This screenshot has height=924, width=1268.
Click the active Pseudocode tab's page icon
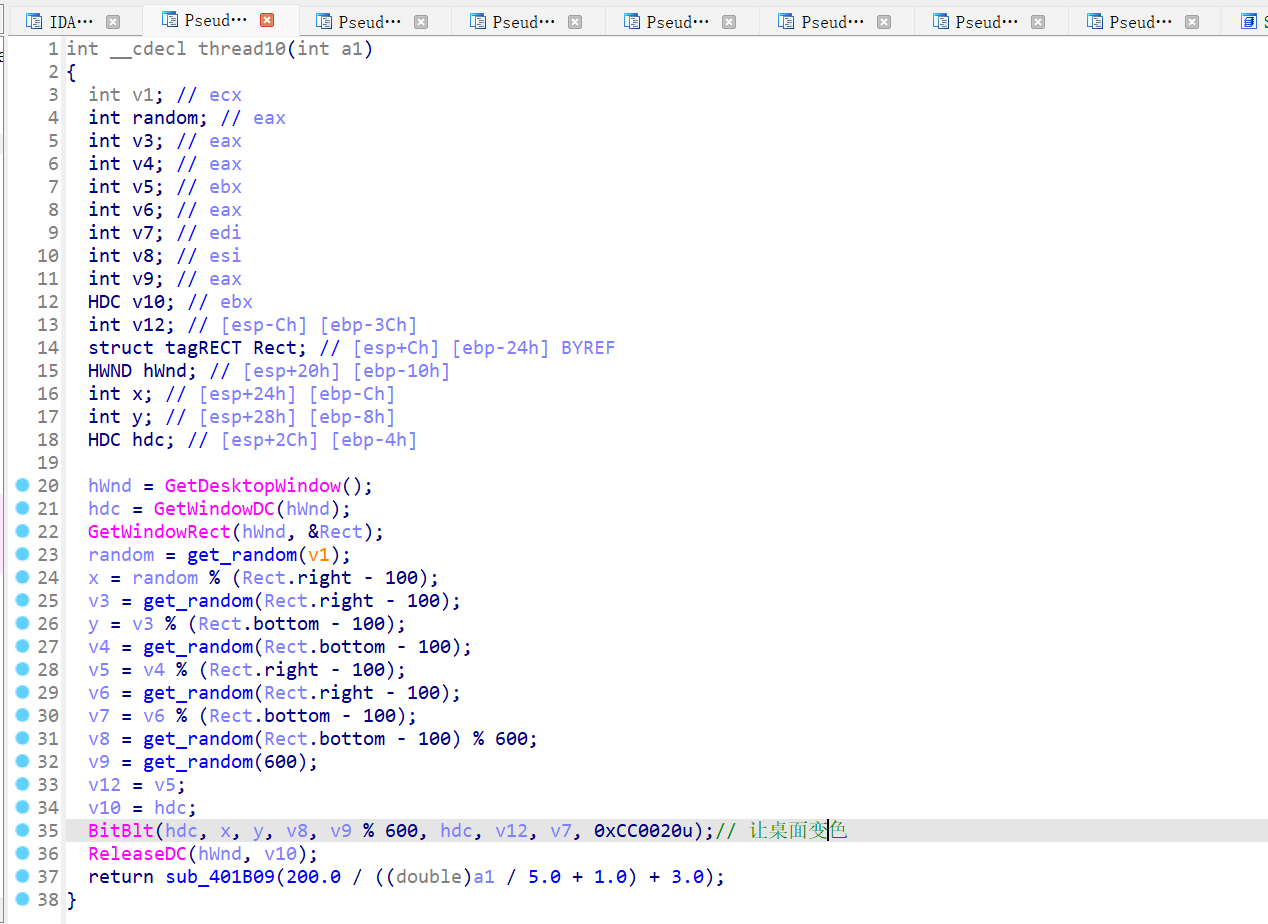[169, 20]
